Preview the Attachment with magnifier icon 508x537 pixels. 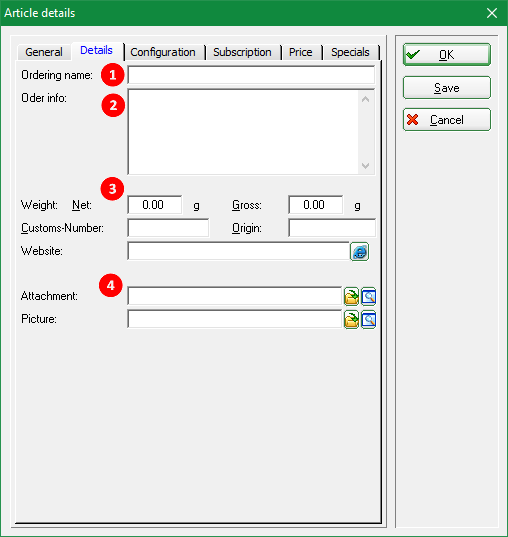tap(368, 296)
